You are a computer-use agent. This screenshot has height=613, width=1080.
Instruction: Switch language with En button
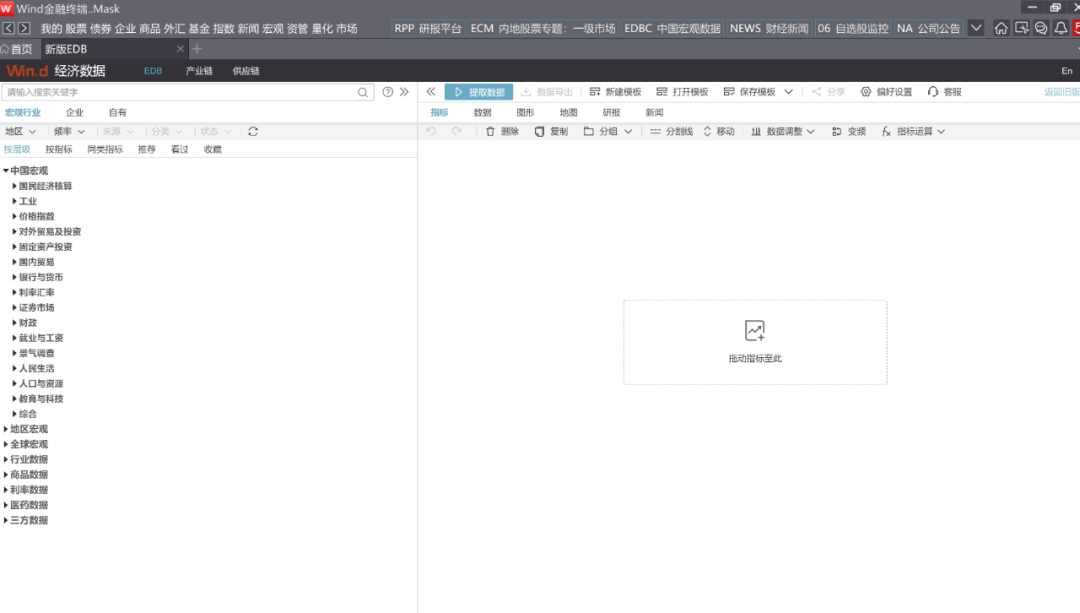pos(1067,71)
